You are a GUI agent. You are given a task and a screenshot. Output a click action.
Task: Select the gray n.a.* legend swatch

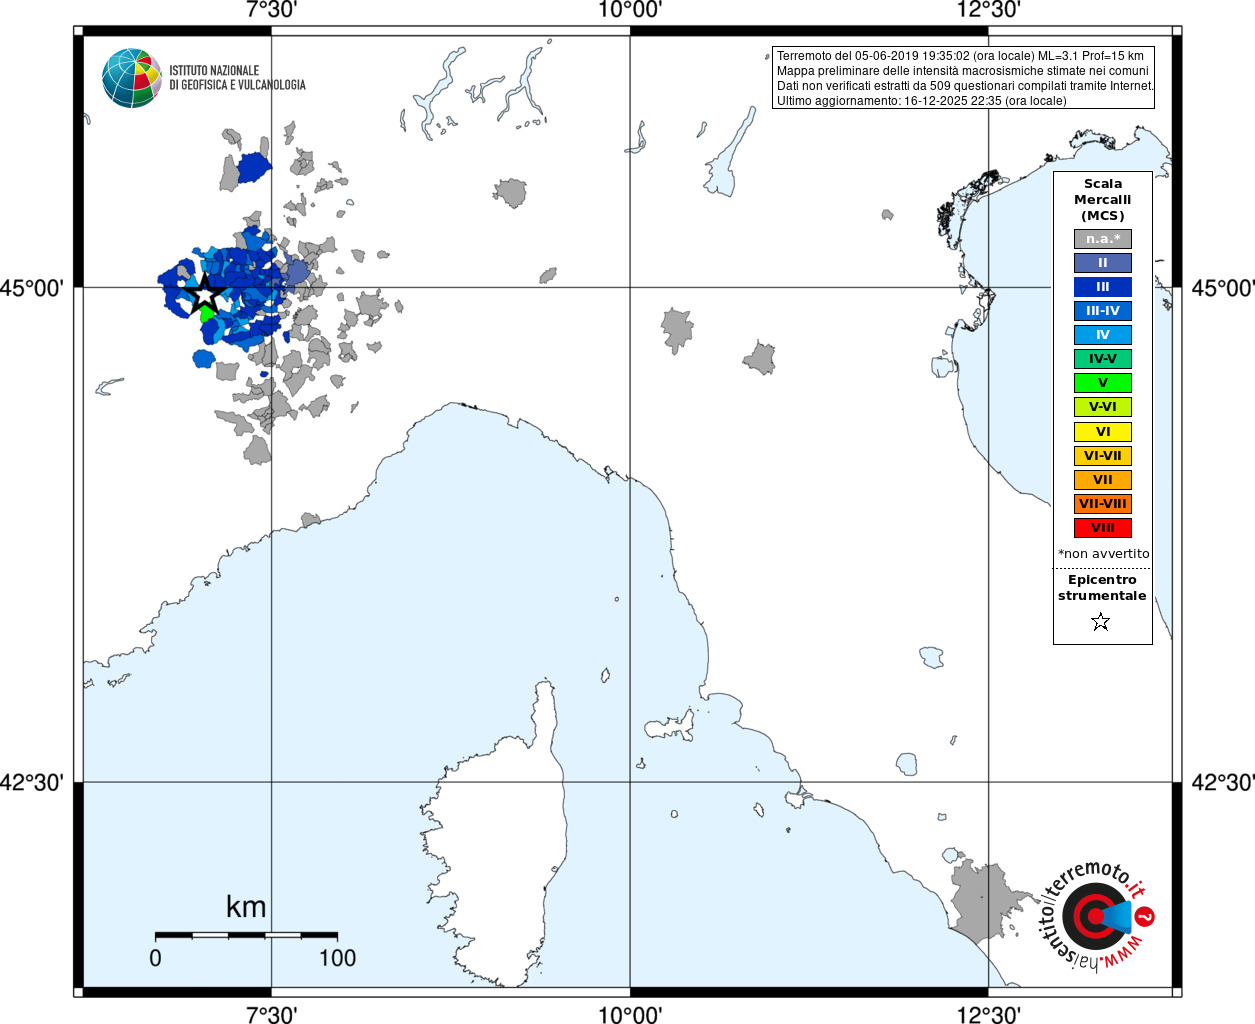pos(1103,239)
